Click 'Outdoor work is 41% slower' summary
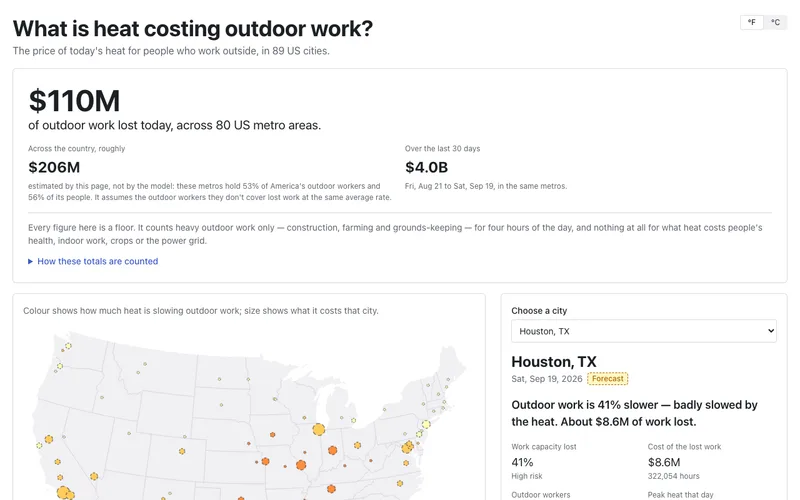 (x=634, y=413)
